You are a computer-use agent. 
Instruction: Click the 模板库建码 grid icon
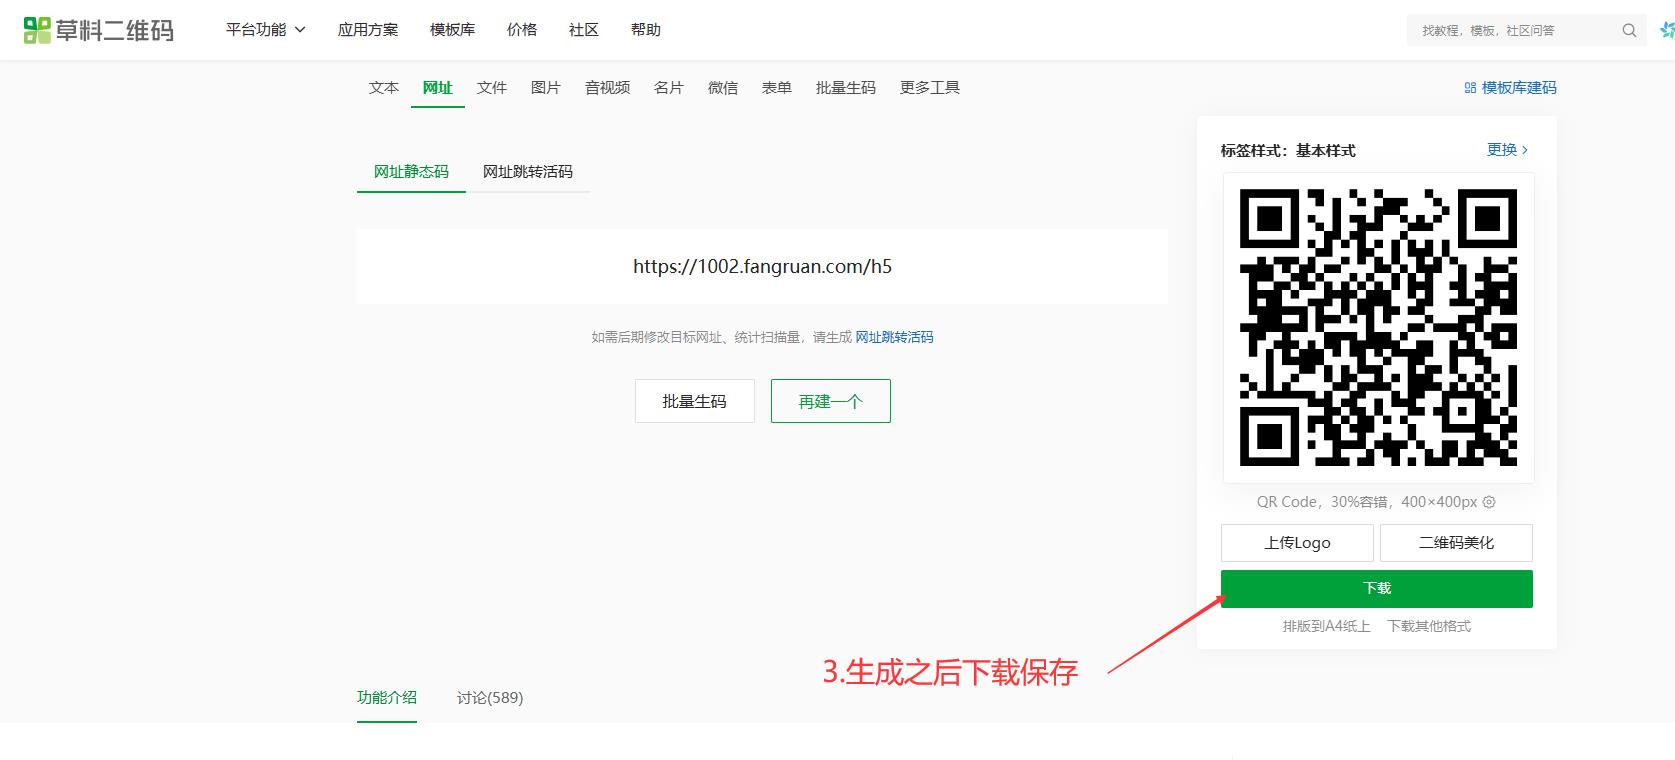1470,88
